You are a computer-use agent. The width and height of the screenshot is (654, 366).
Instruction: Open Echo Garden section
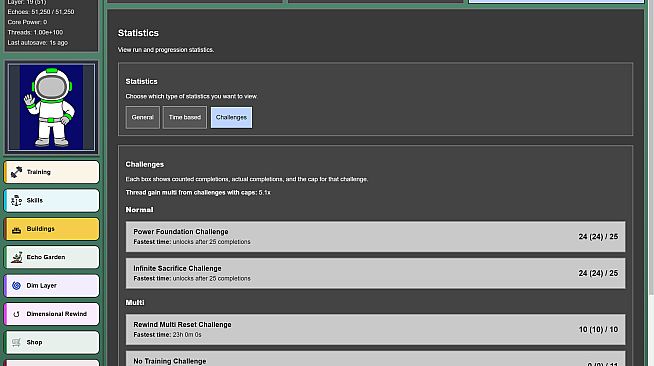52,257
